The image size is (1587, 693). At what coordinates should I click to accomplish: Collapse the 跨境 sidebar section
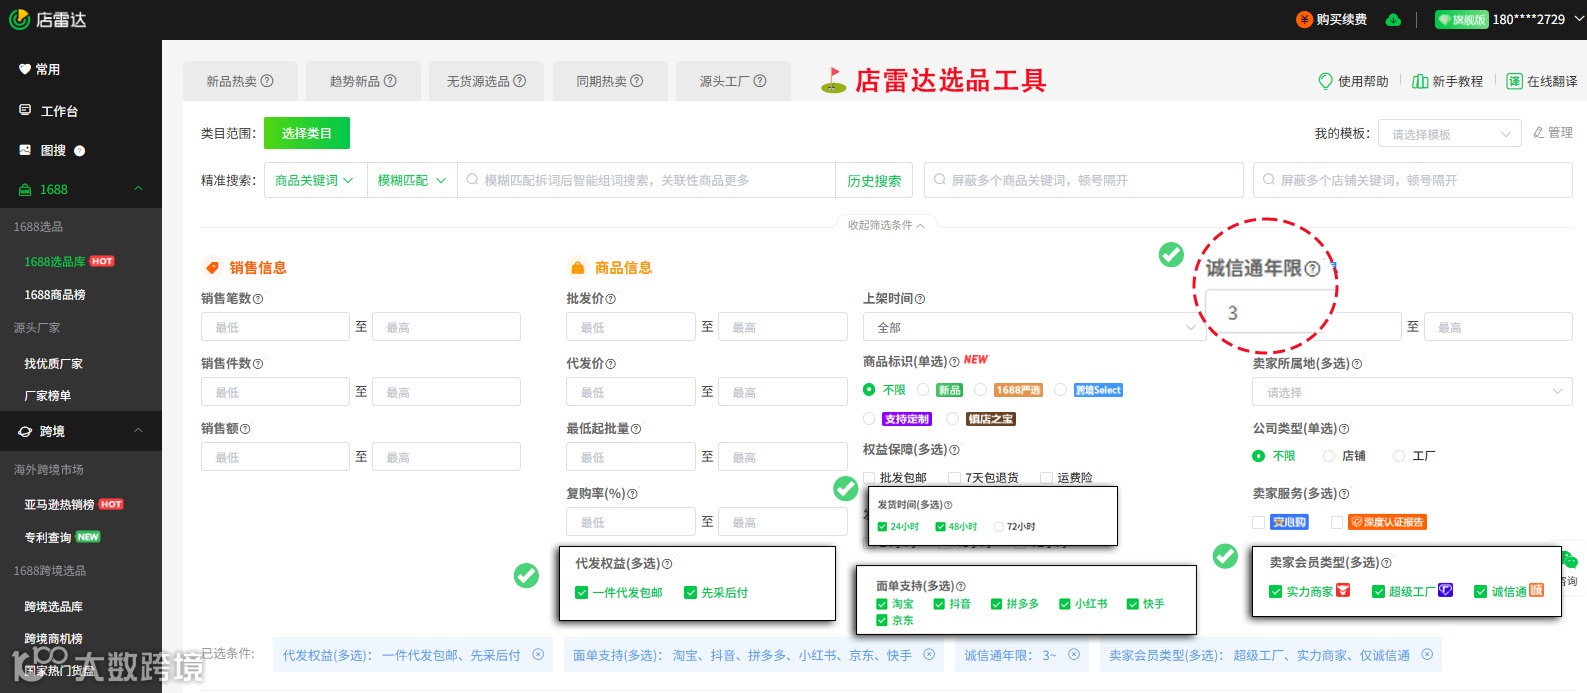(138, 431)
